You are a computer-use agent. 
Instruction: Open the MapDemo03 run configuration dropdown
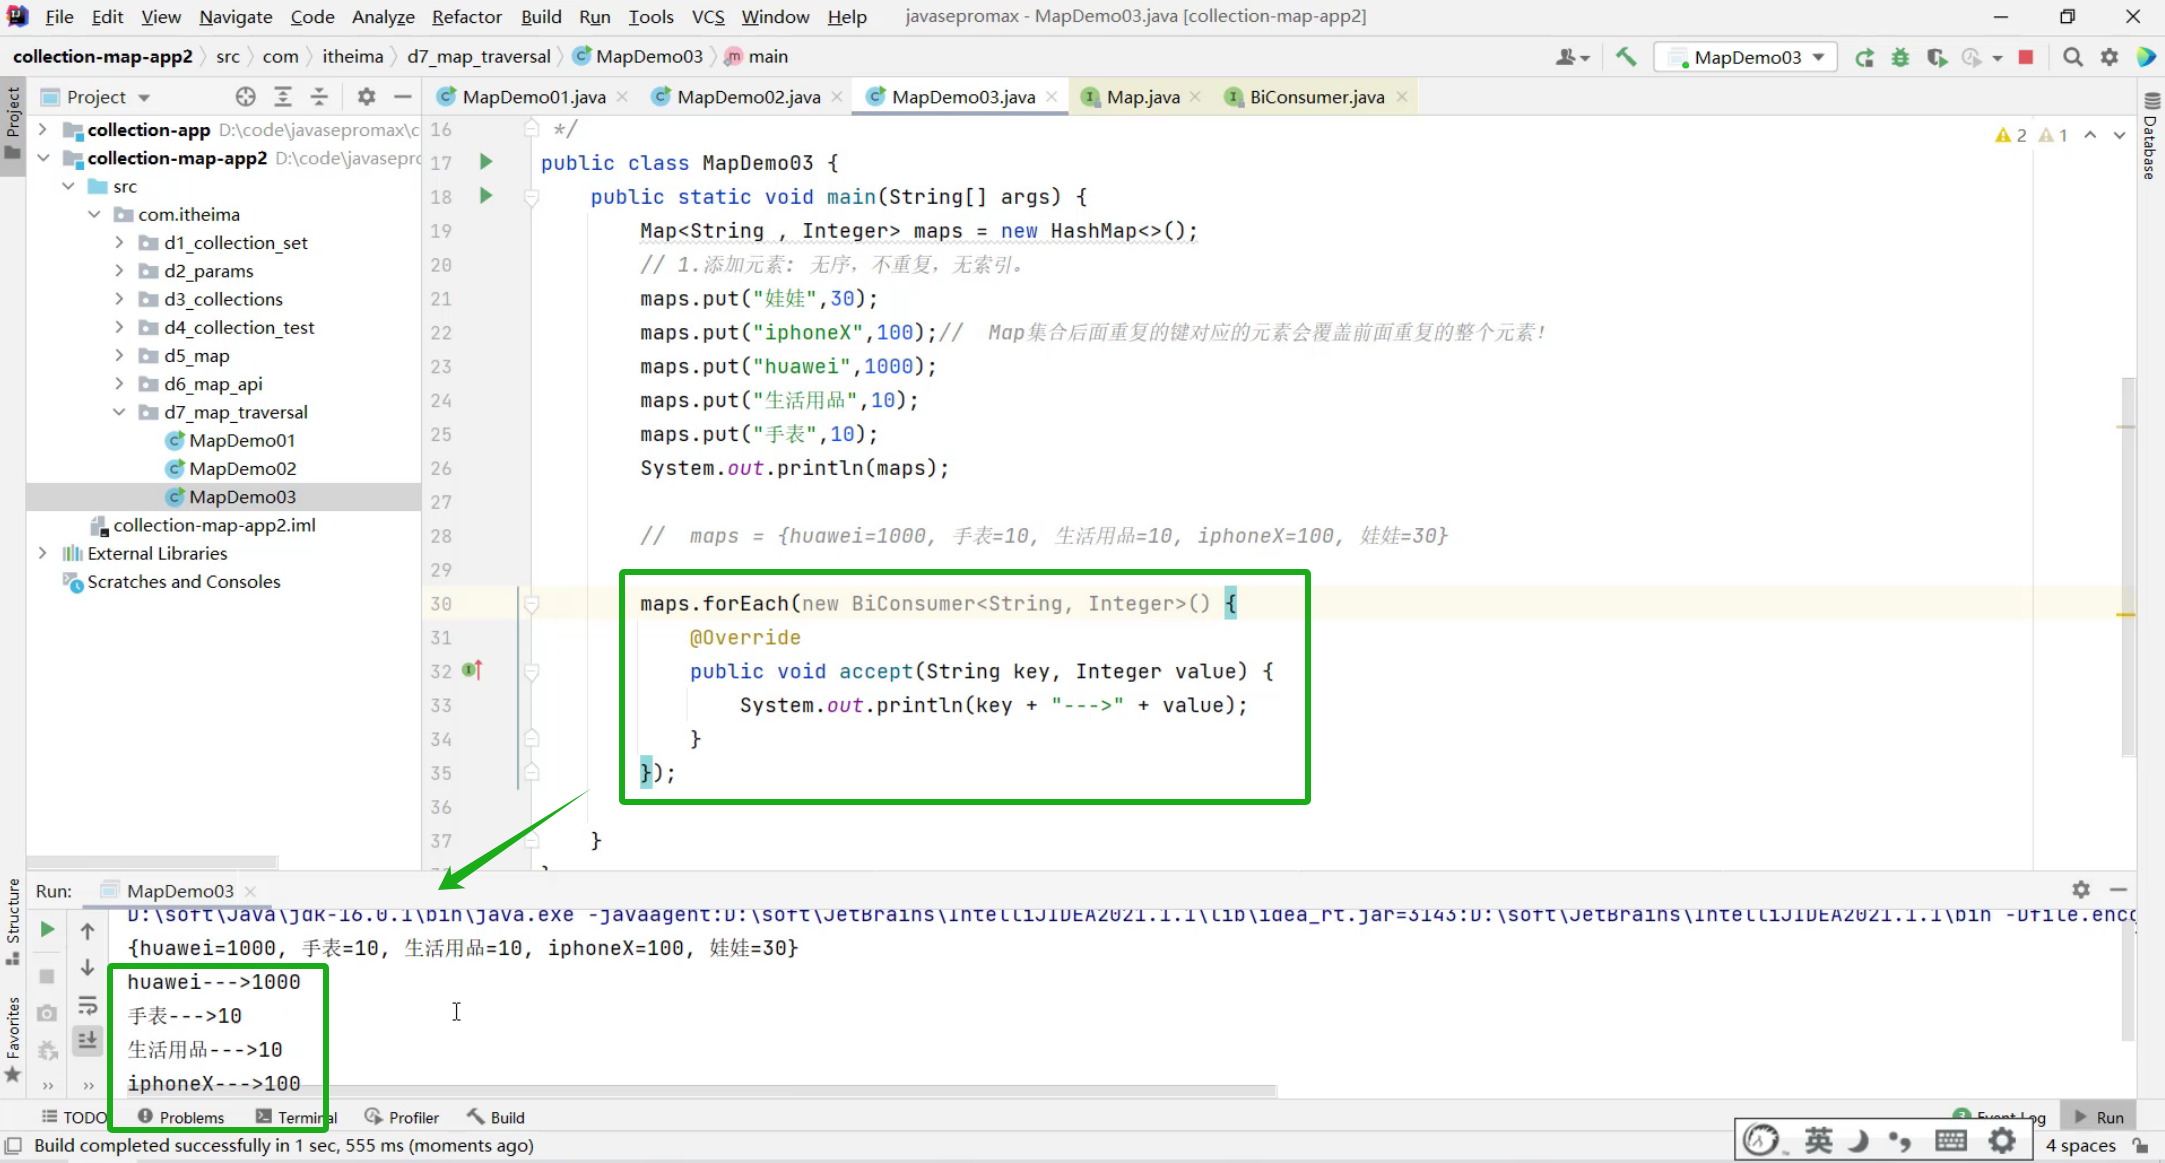1817,57
